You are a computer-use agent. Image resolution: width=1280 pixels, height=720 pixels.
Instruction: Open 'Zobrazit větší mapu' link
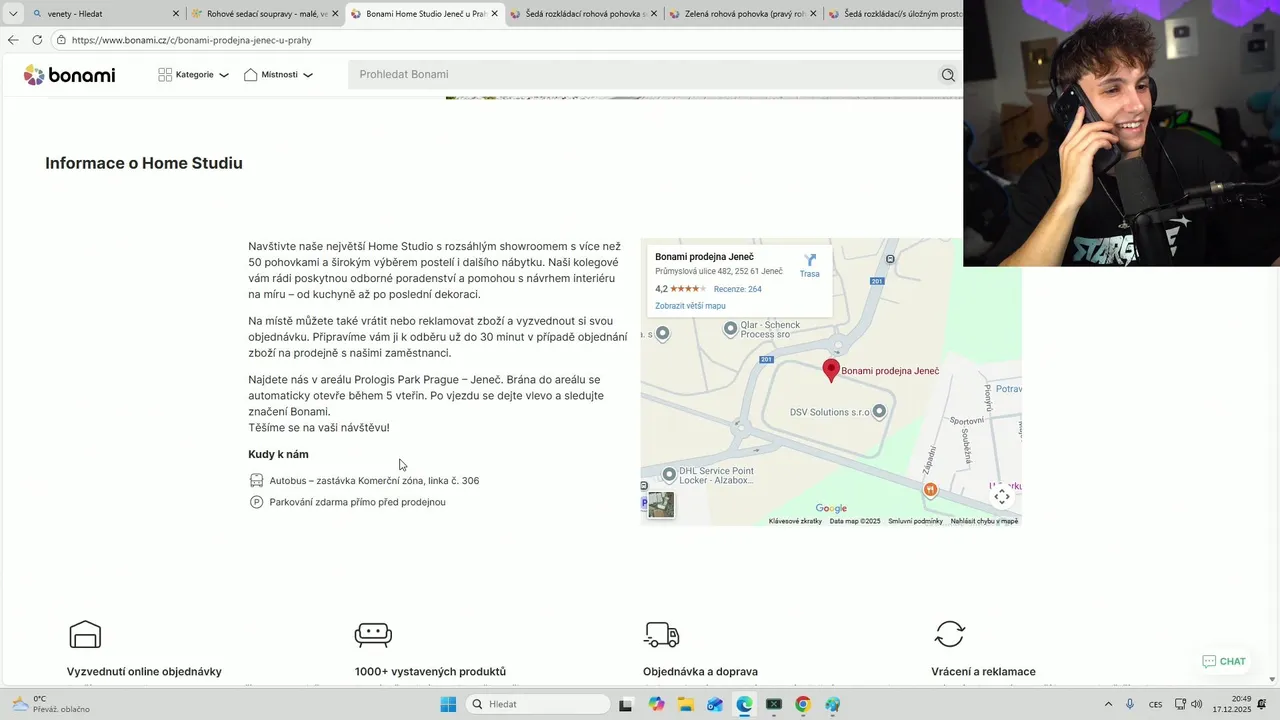coord(690,306)
